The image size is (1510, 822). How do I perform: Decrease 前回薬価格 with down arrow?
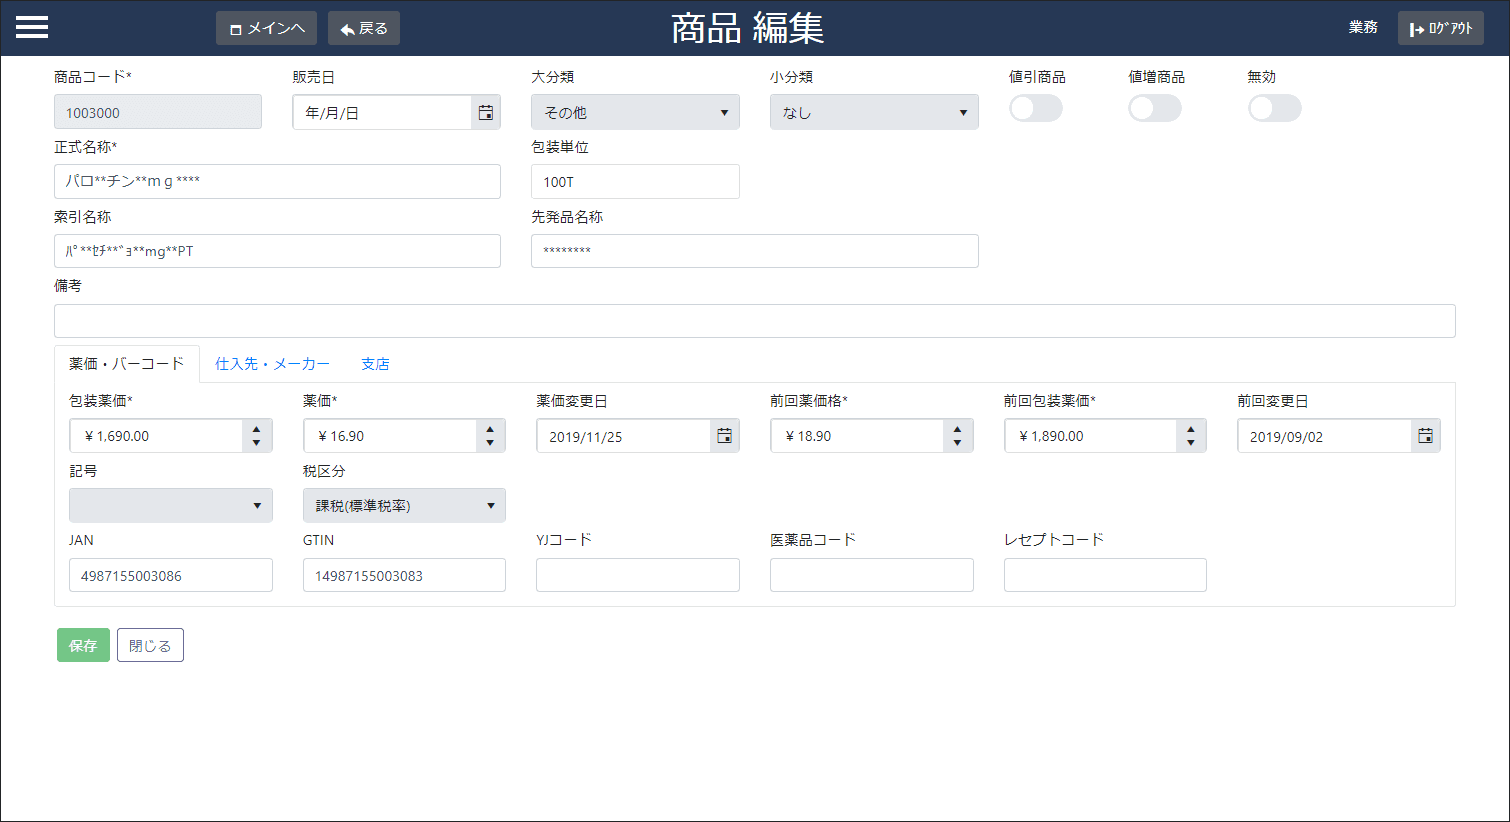tap(957, 443)
